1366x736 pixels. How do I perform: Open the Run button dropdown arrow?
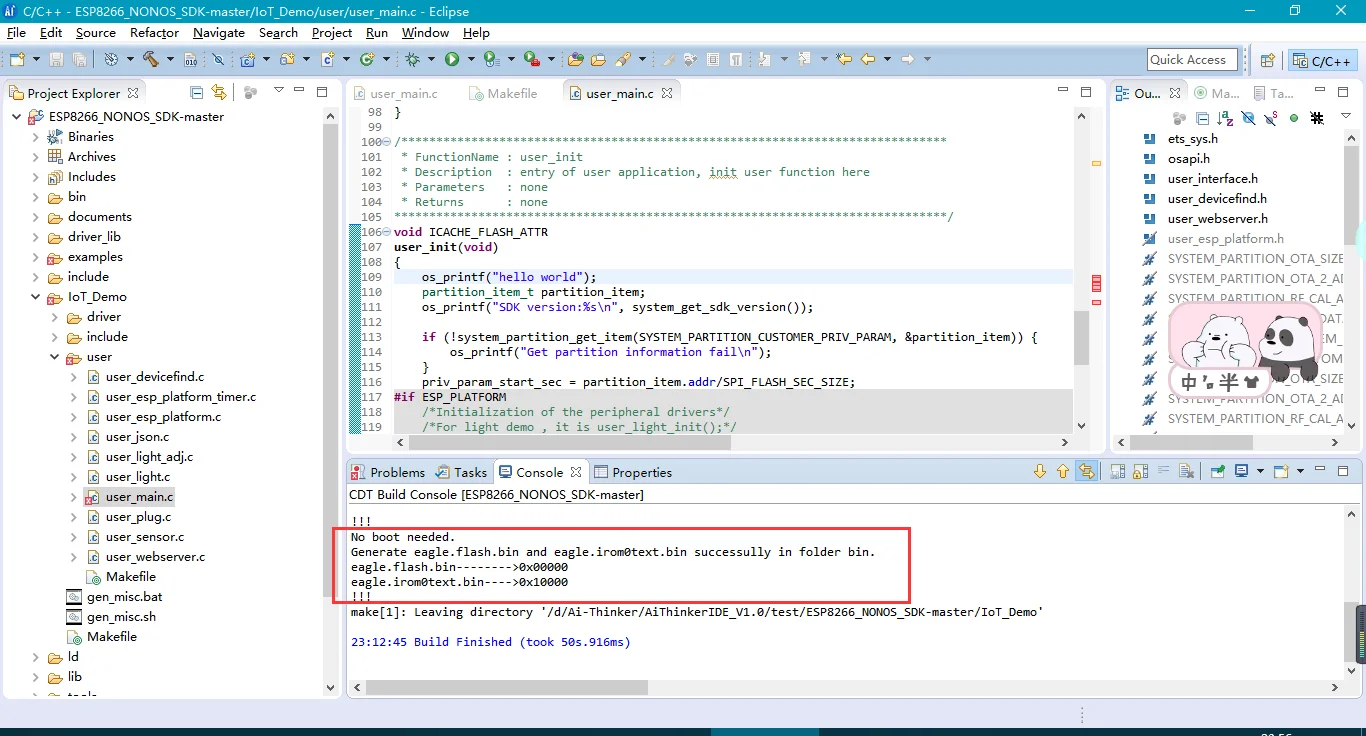point(470,60)
